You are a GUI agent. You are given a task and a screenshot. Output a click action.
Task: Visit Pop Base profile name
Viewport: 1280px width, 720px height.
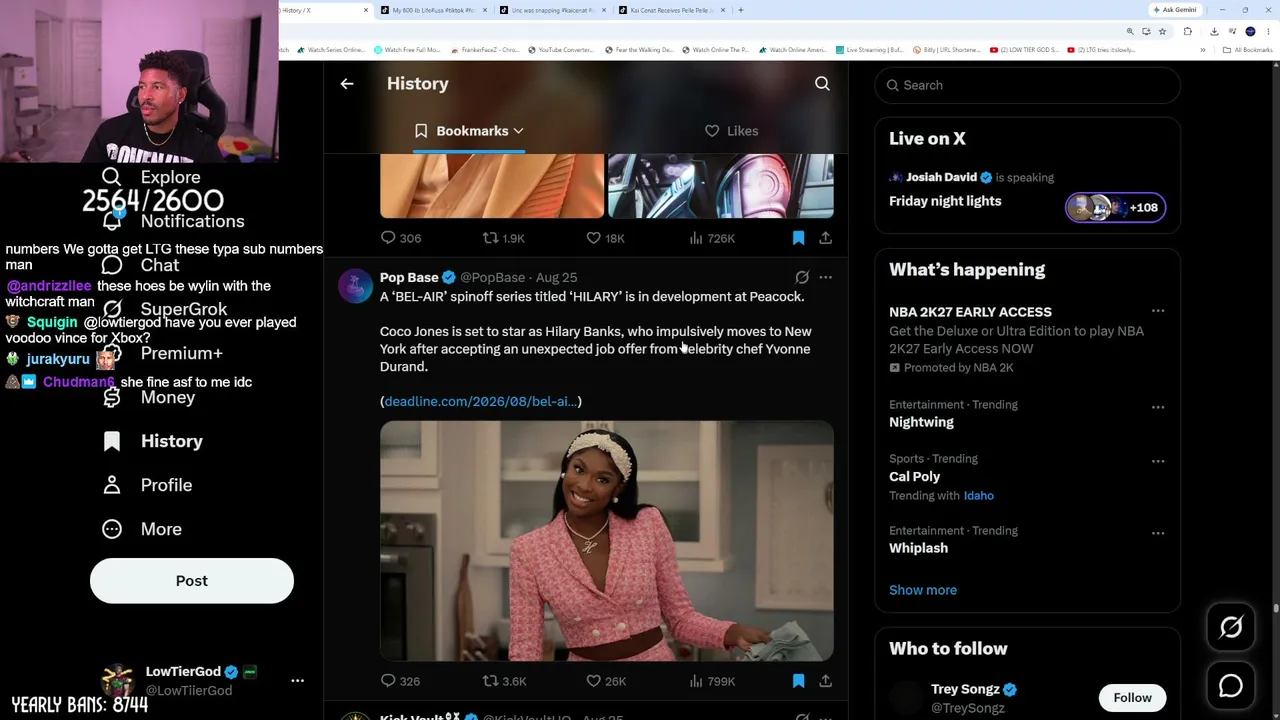pos(409,277)
